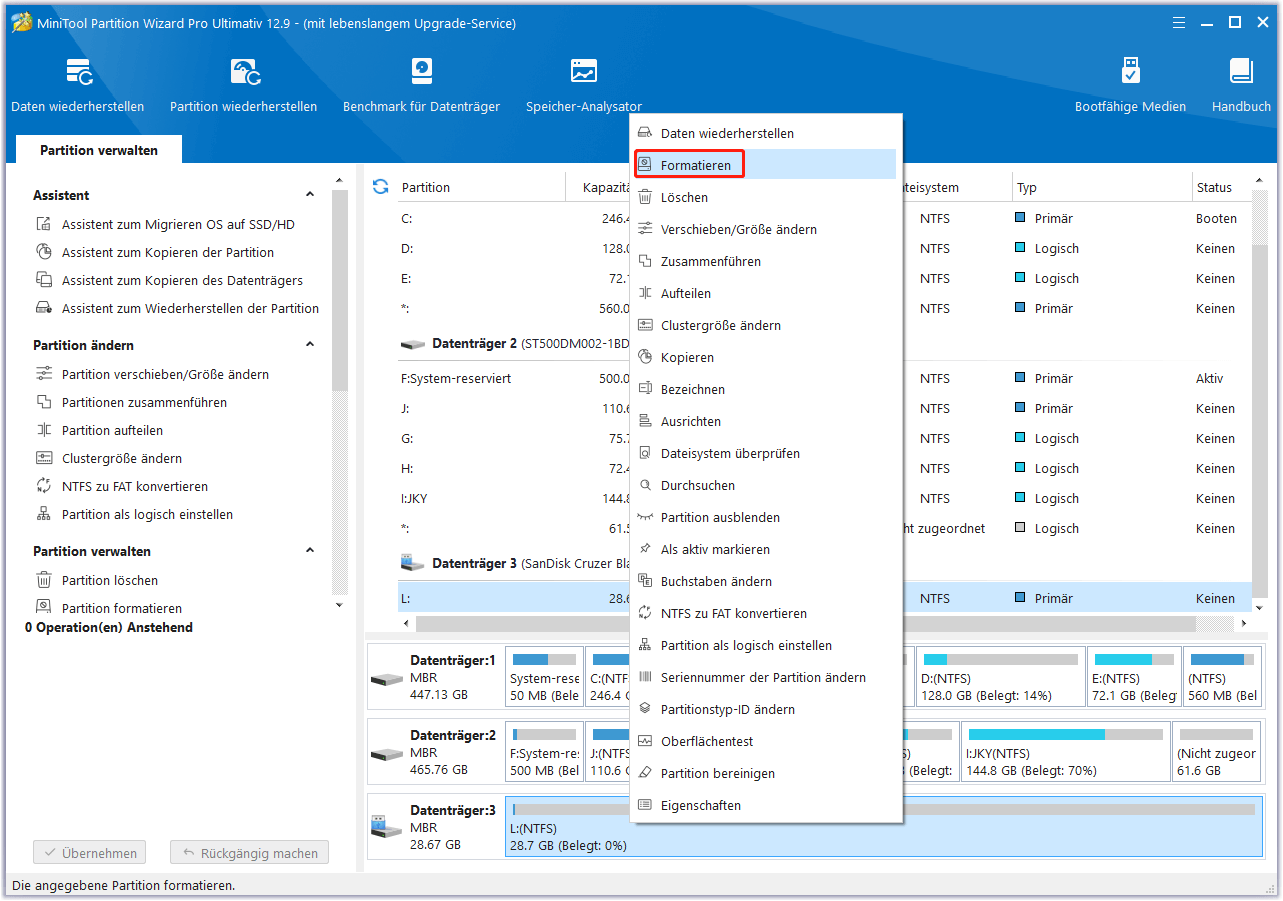
Task: Collapse the Partition ändern section
Action: pyautogui.click(x=310, y=345)
